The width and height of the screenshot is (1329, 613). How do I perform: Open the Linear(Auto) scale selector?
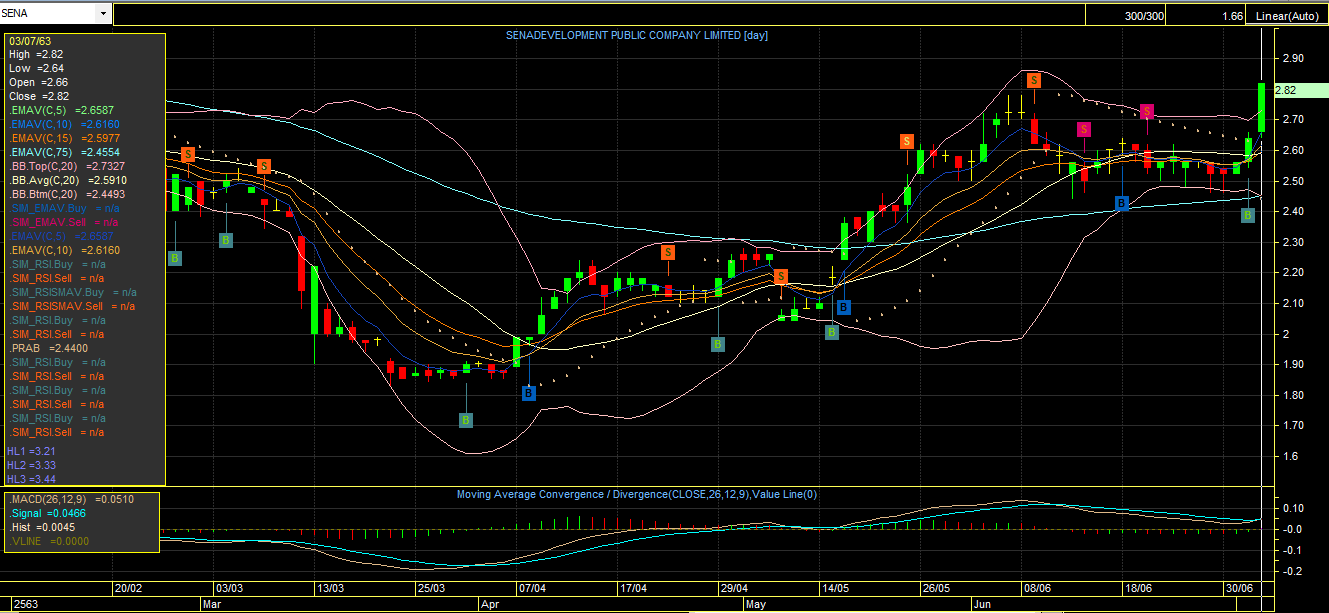[x=1289, y=15]
